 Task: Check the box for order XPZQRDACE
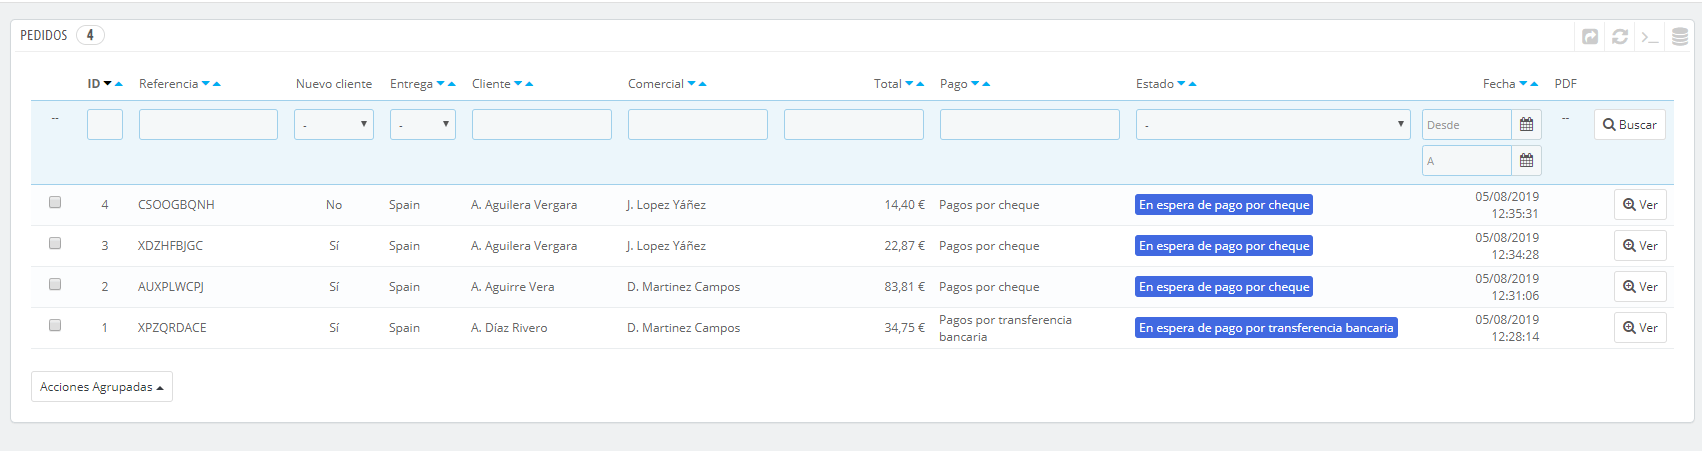[x=55, y=325]
